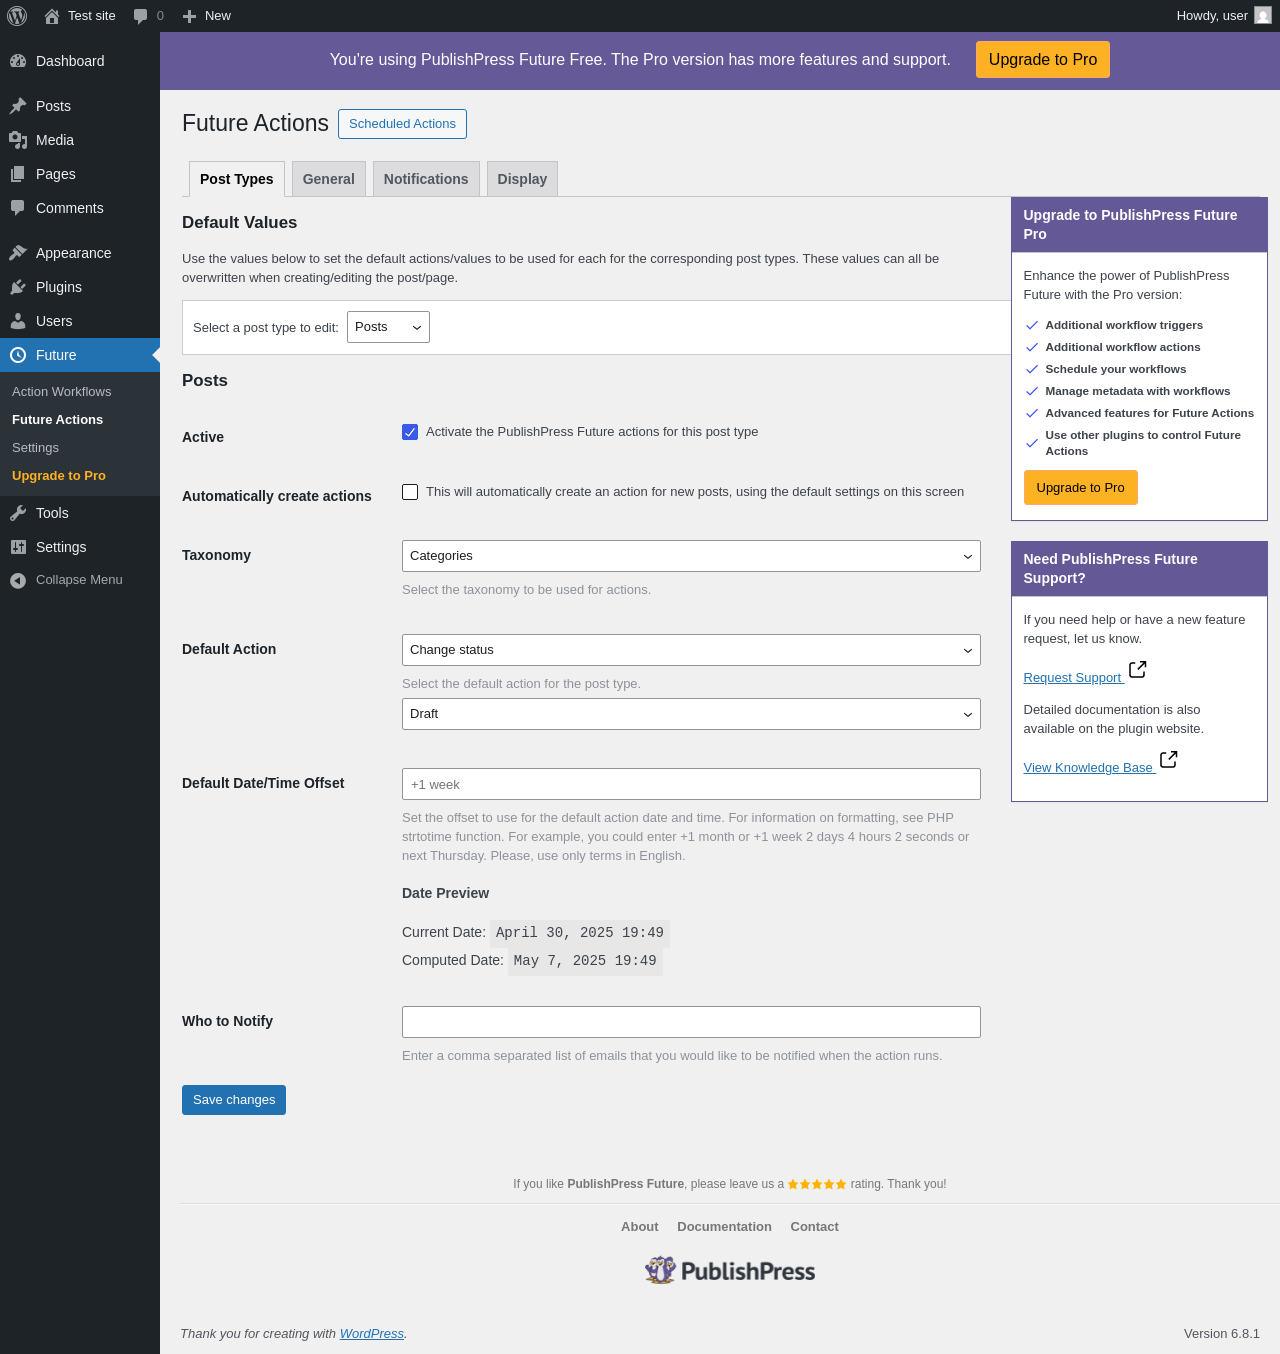Open the Dashboard menu item

tap(80, 61)
